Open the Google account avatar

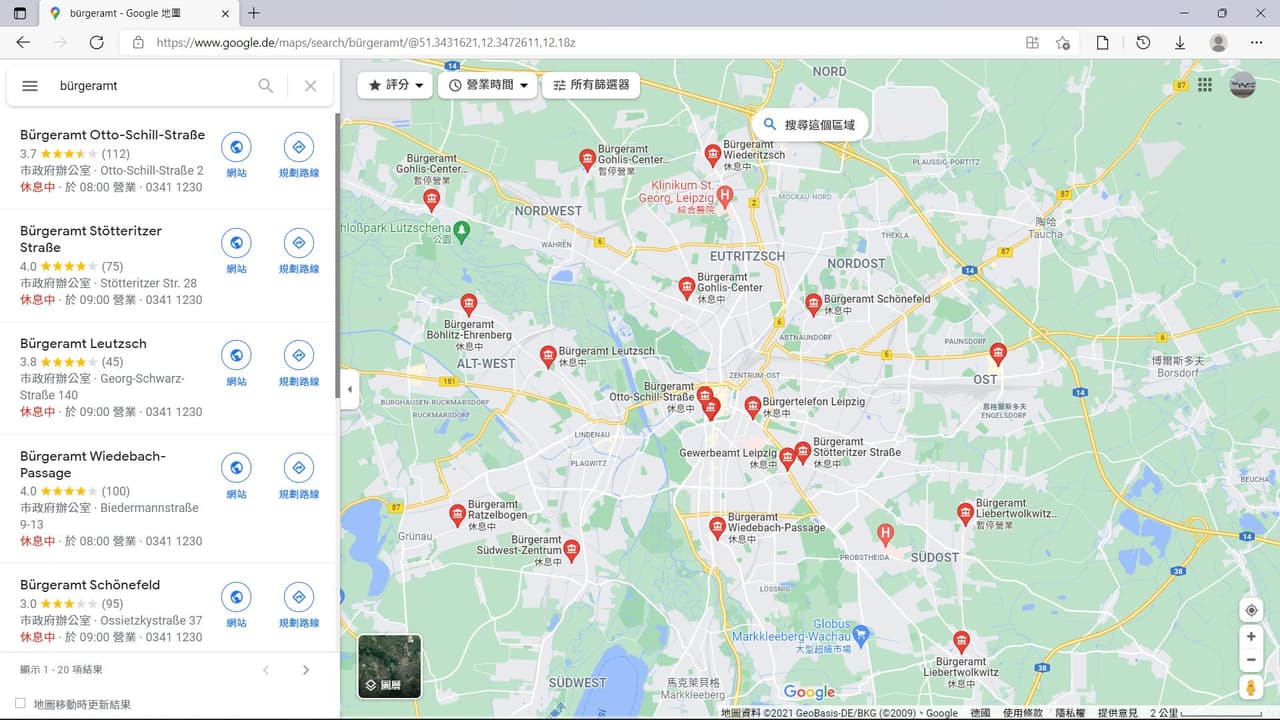pyautogui.click(x=1242, y=85)
